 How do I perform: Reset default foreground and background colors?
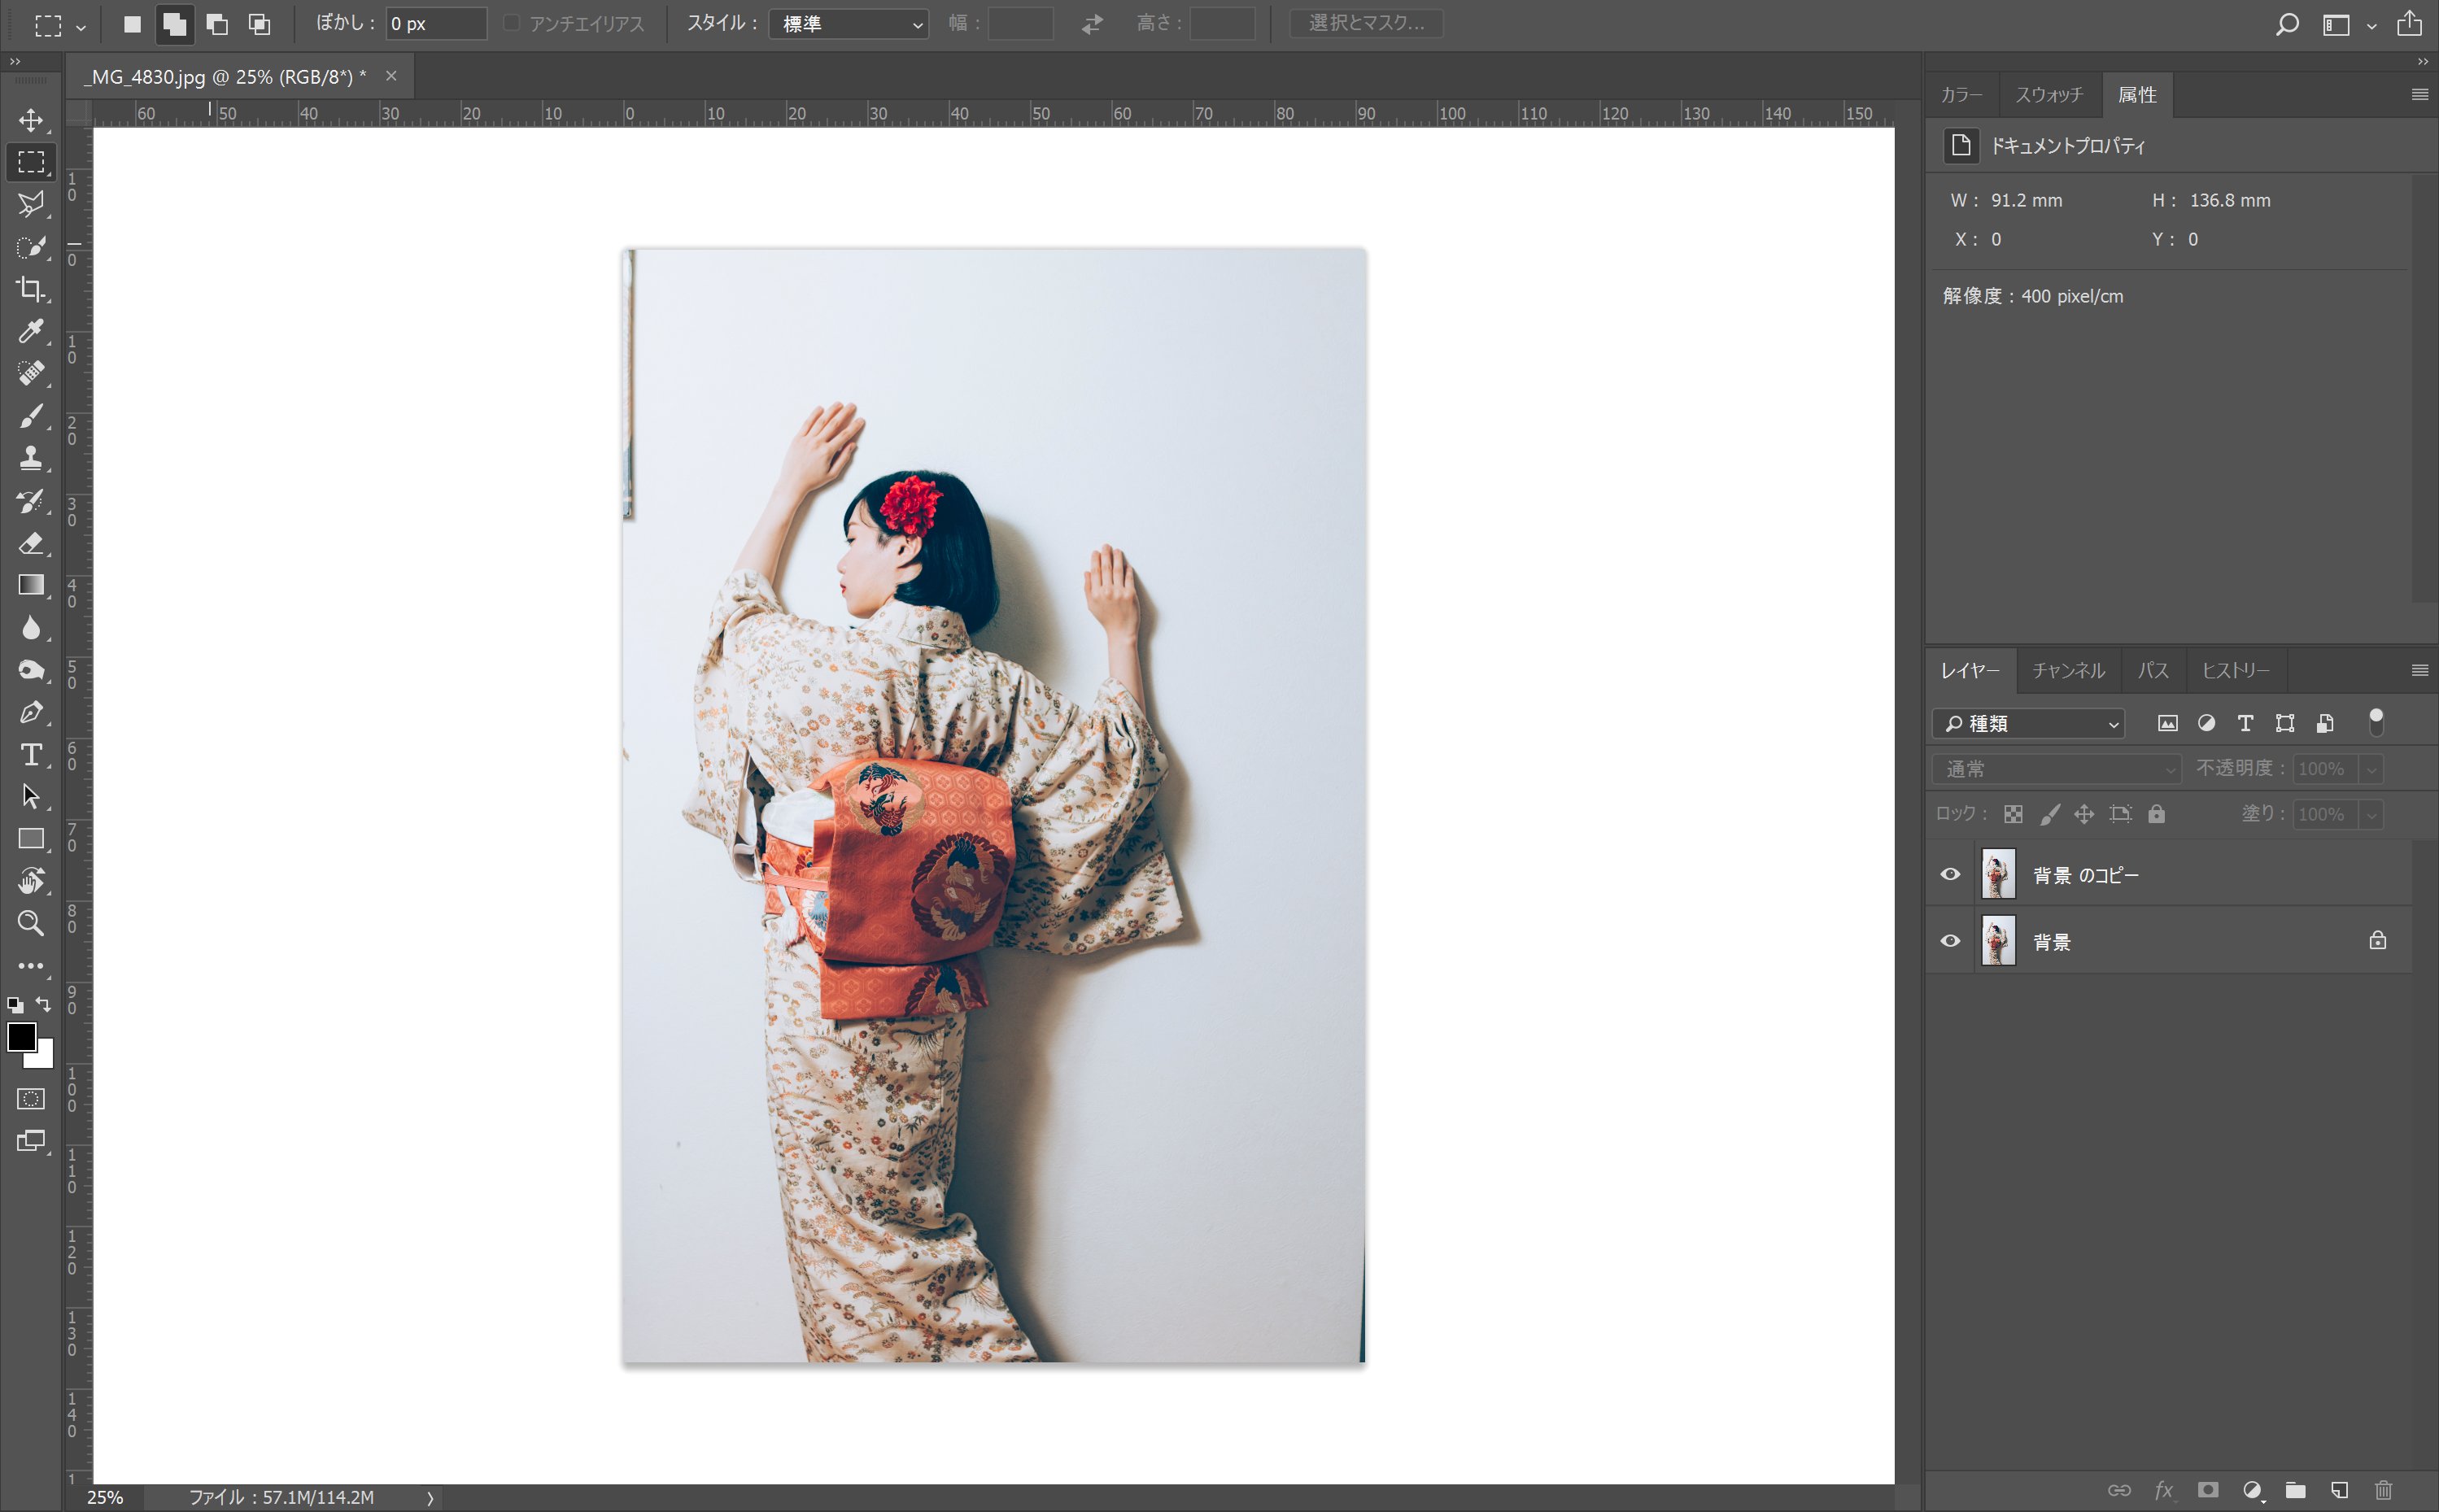(x=15, y=1004)
